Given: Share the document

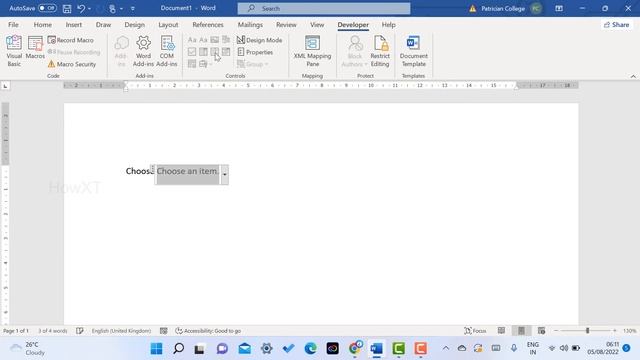Looking at the screenshot, I should (616, 24).
